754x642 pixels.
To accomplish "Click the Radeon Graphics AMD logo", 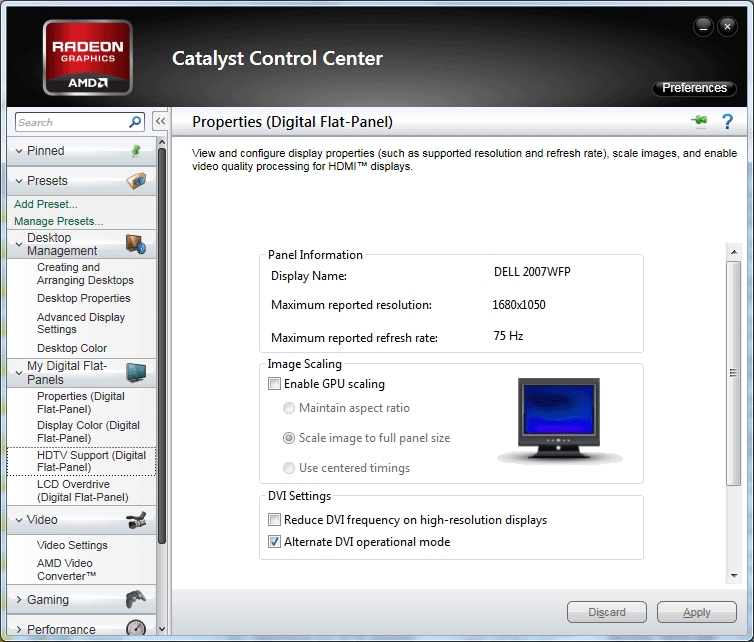I will (88, 57).
